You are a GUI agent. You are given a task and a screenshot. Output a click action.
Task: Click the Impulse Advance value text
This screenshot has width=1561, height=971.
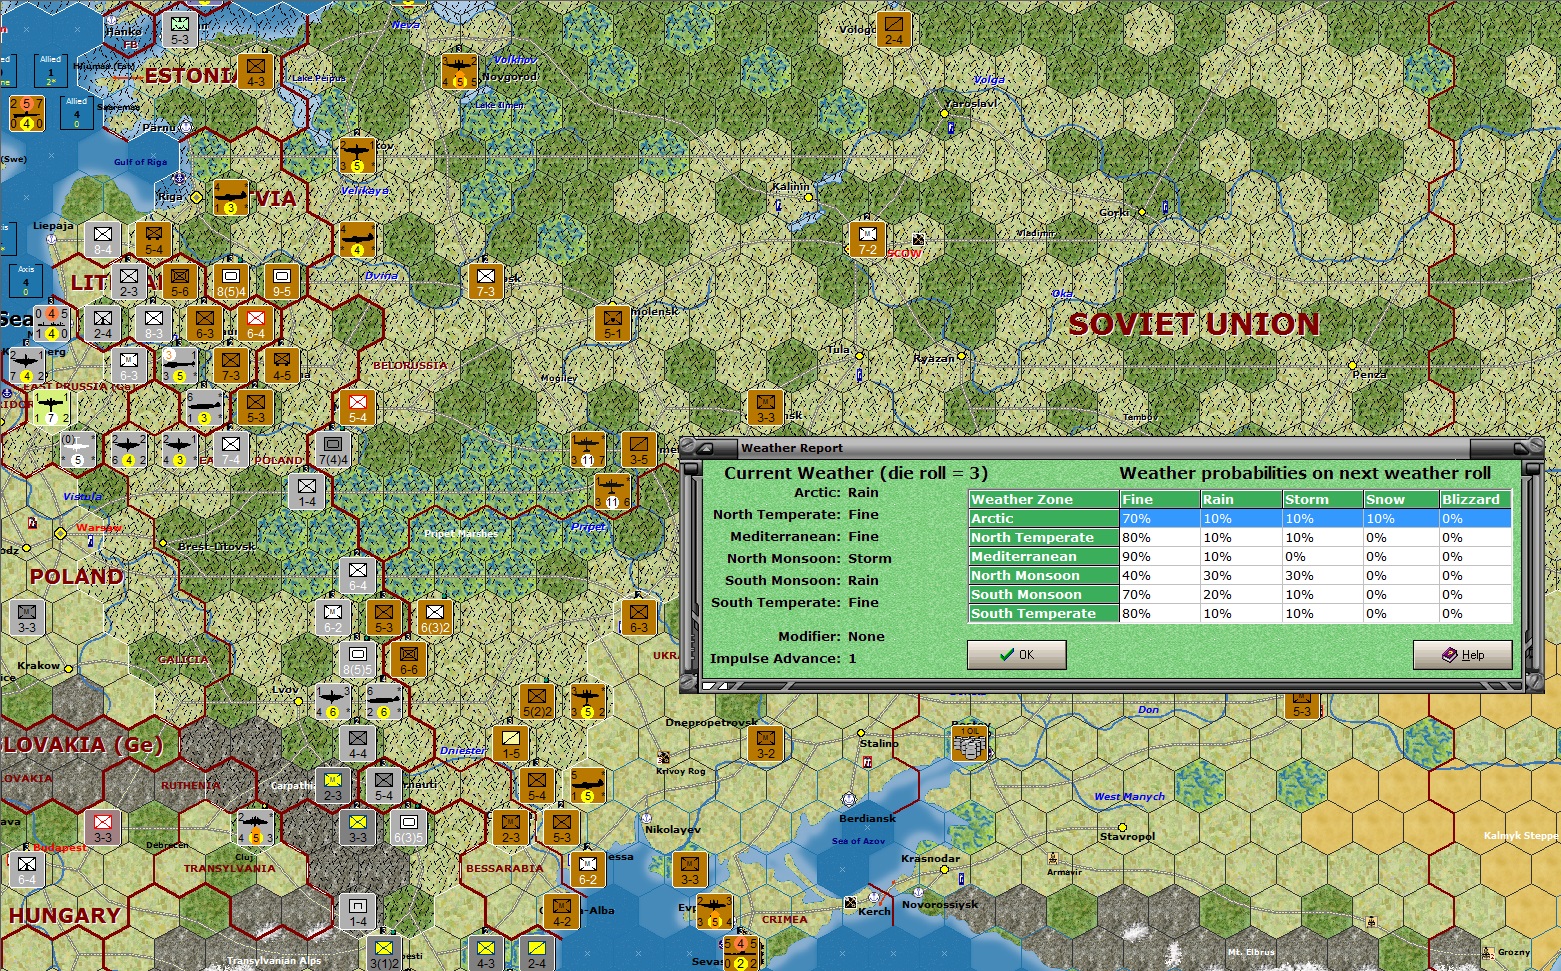[853, 658]
